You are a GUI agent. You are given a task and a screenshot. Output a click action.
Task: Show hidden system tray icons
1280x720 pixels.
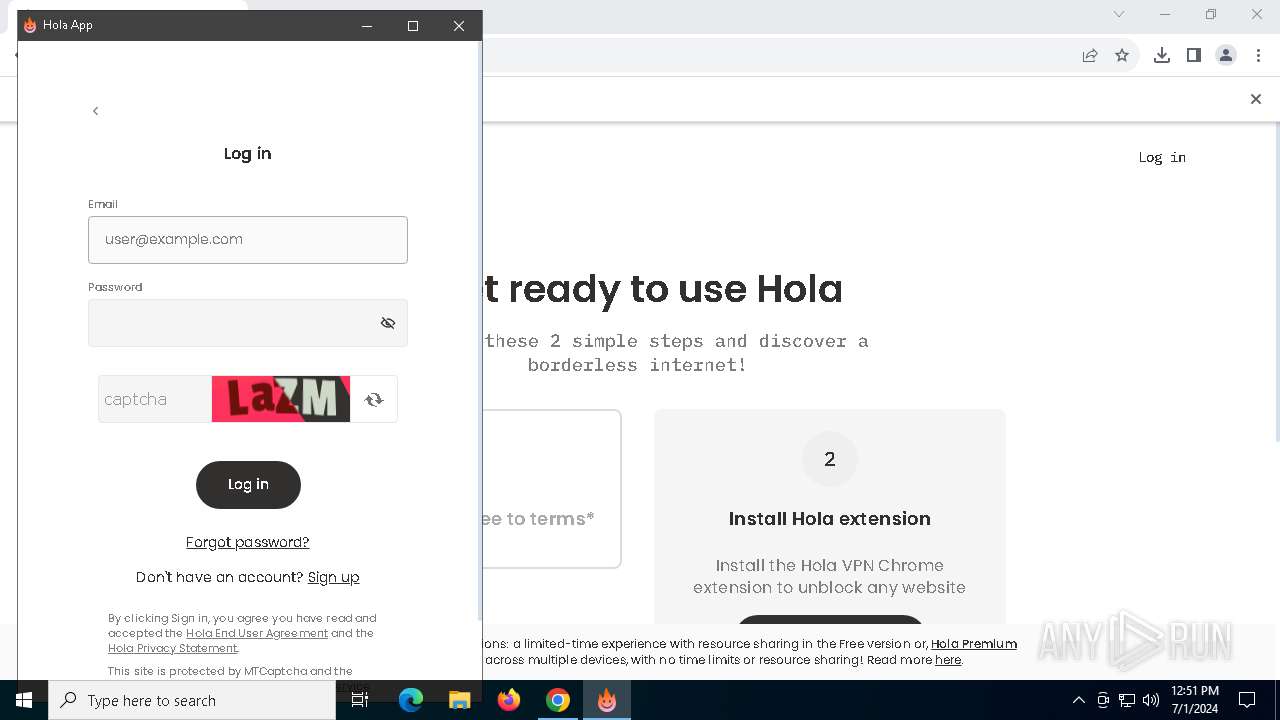point(1078,700)
